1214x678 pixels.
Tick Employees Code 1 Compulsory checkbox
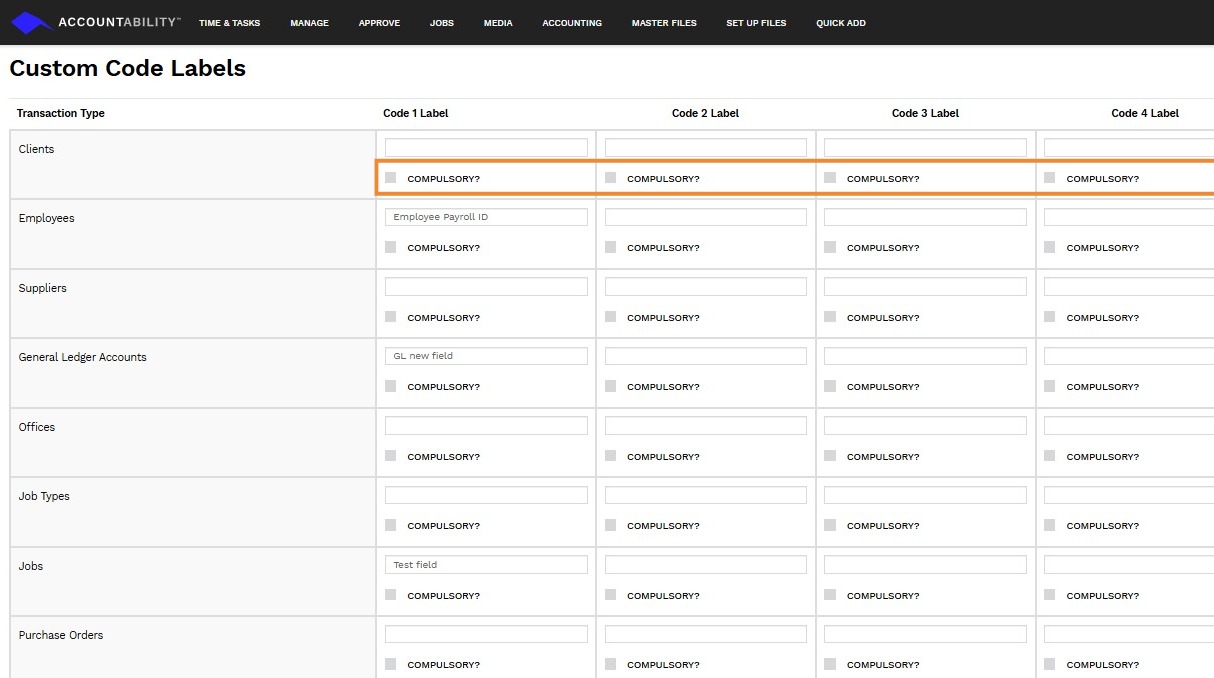coord(391,247)
